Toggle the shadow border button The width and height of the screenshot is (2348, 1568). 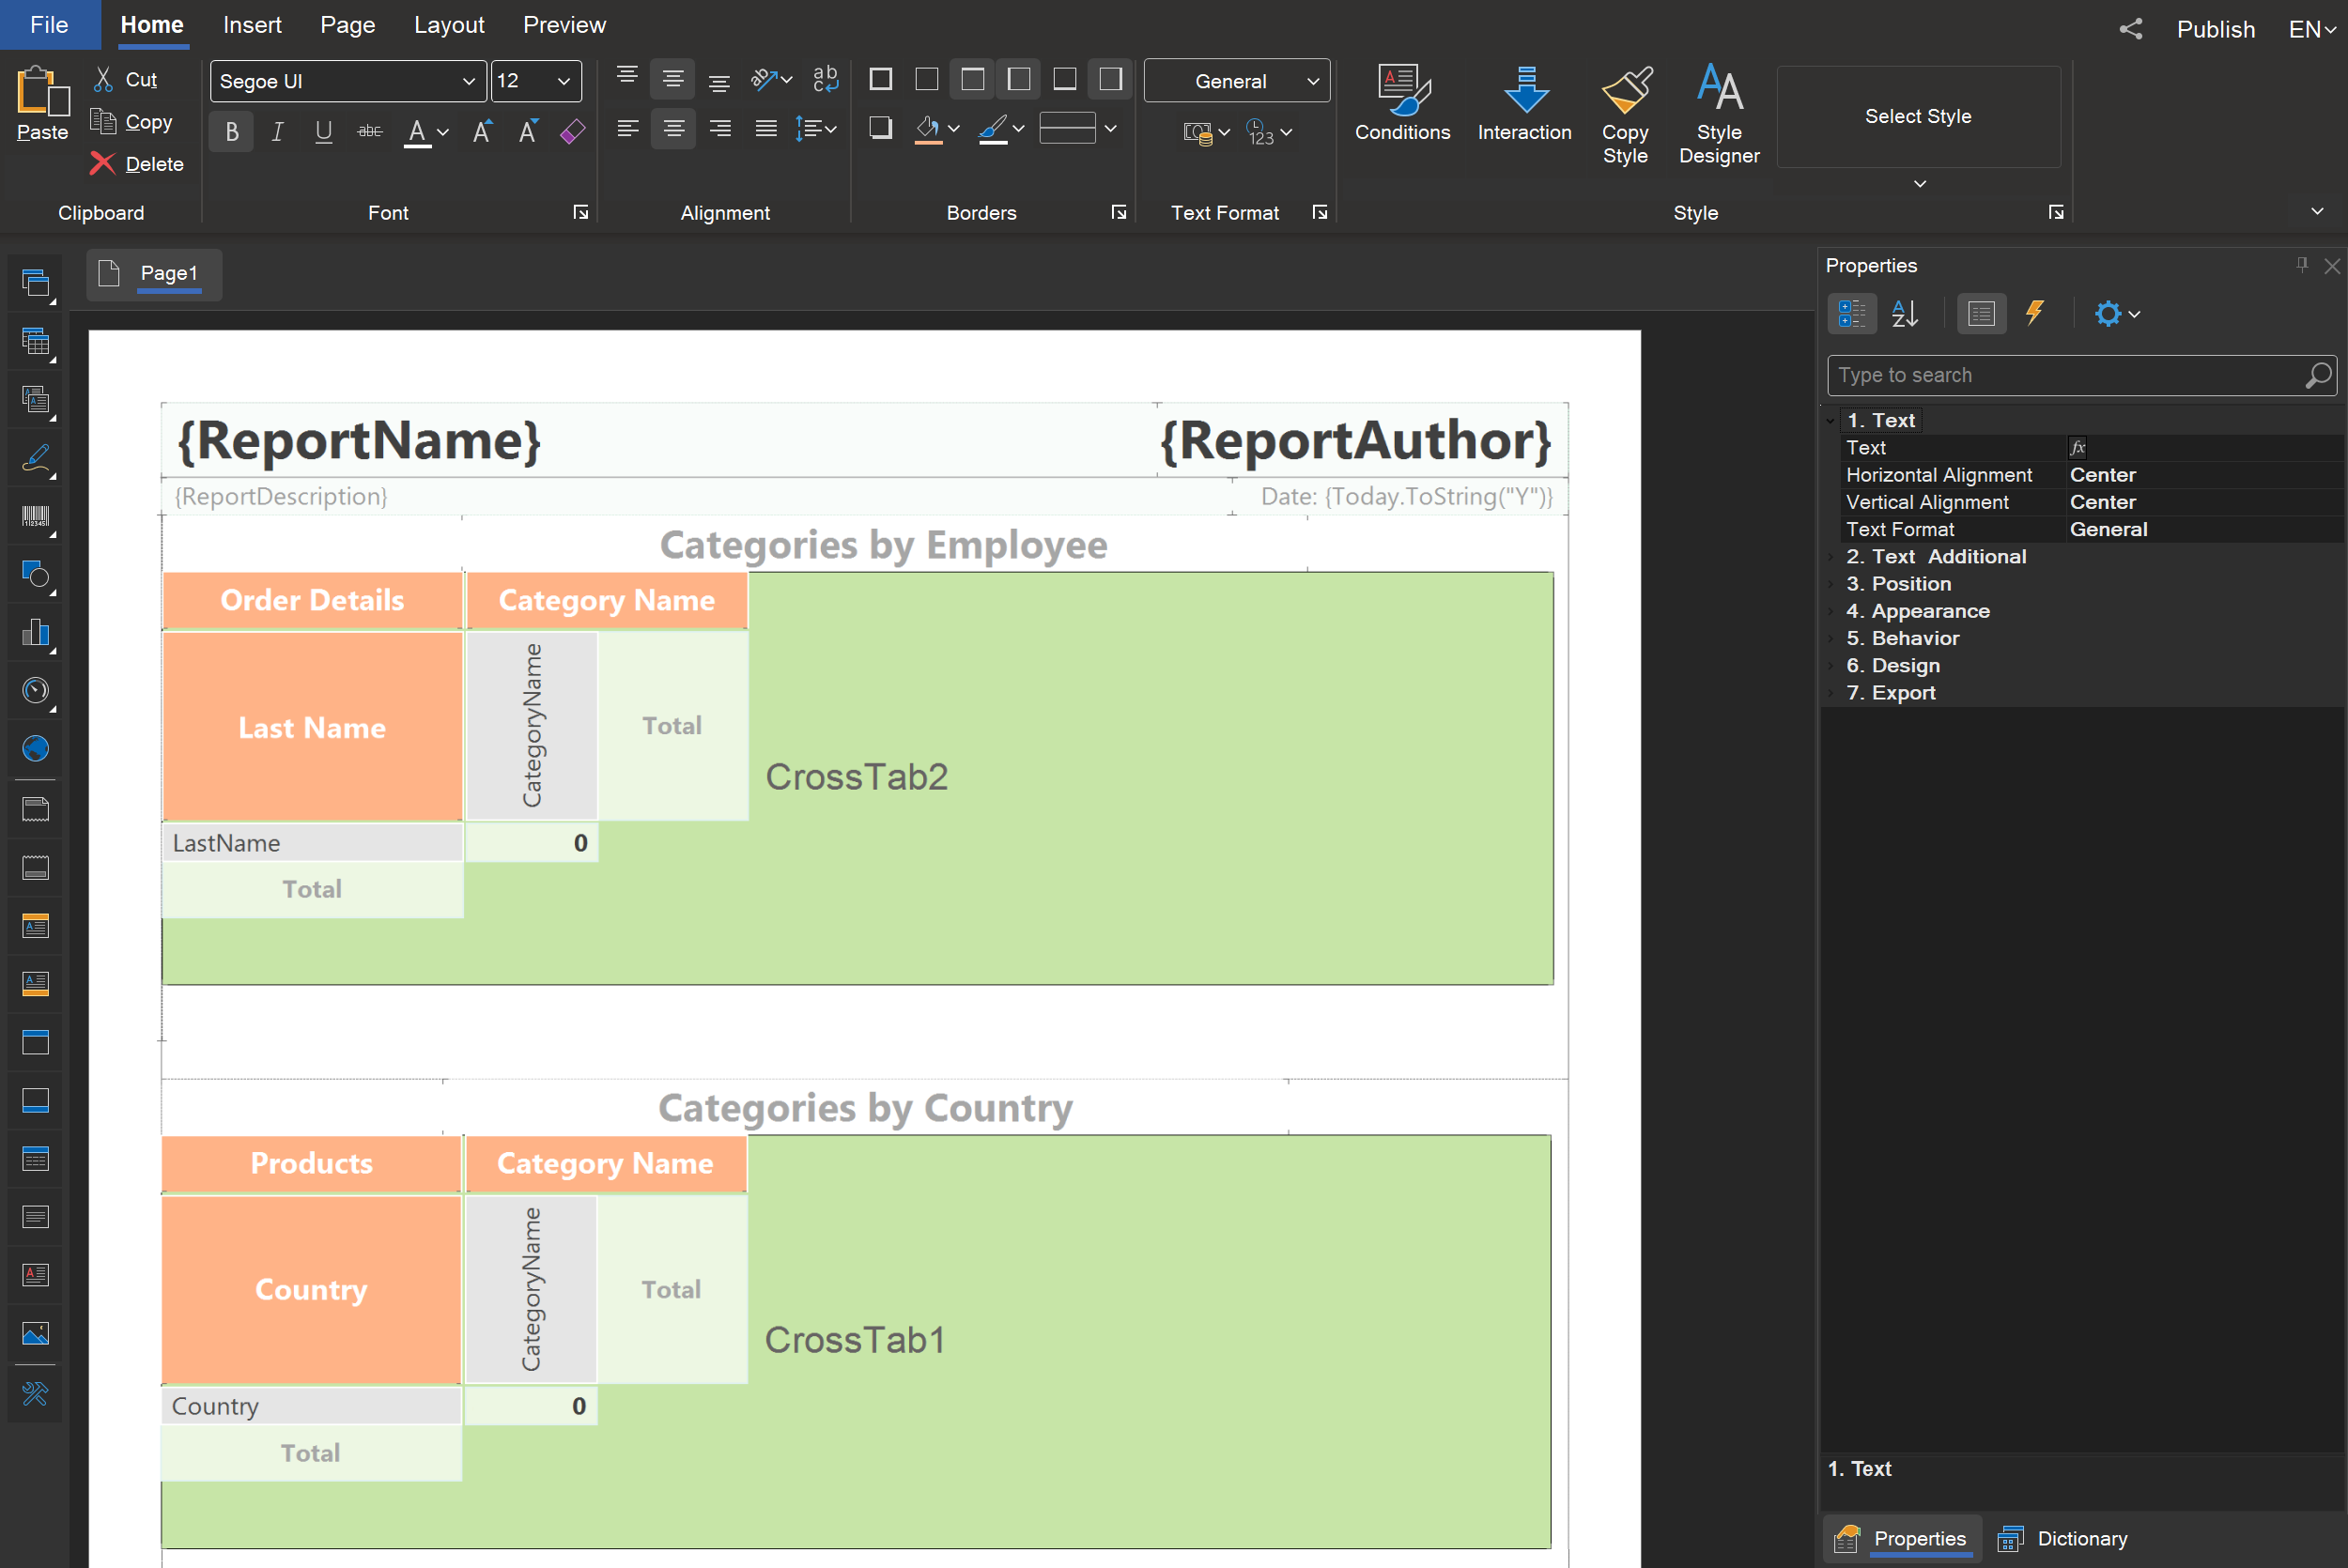[881, 128]
